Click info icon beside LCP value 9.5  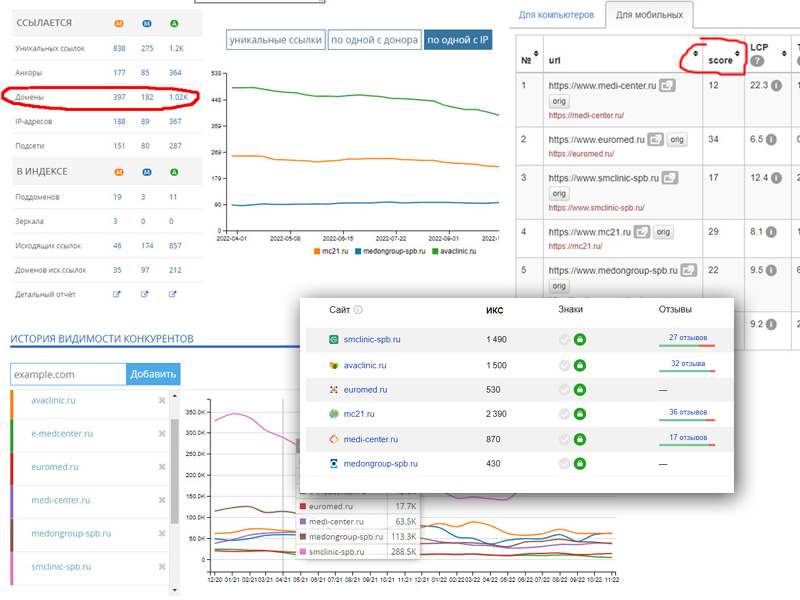coord(771,270)
